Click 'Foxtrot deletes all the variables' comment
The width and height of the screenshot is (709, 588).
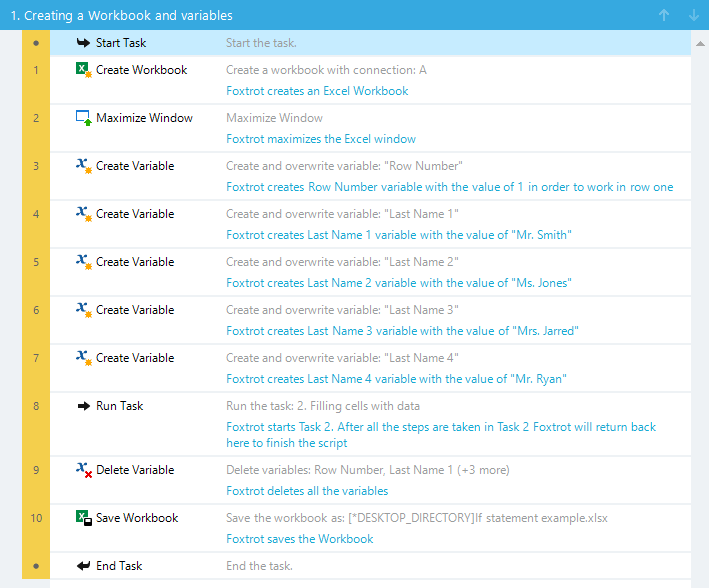[x=307, y=491]
